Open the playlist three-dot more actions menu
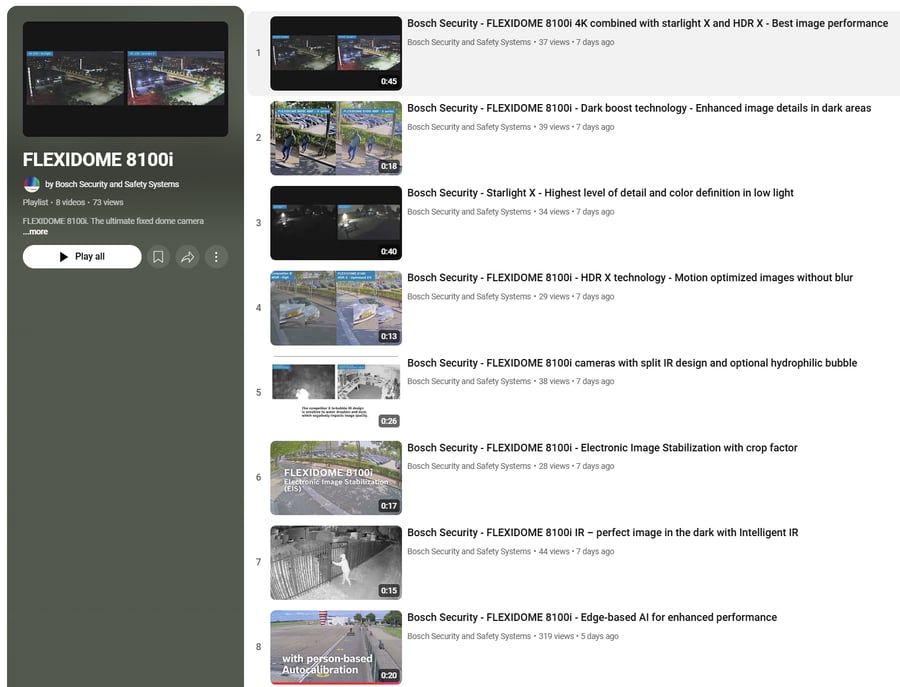 pyautogui.click(x=216, y=257)
